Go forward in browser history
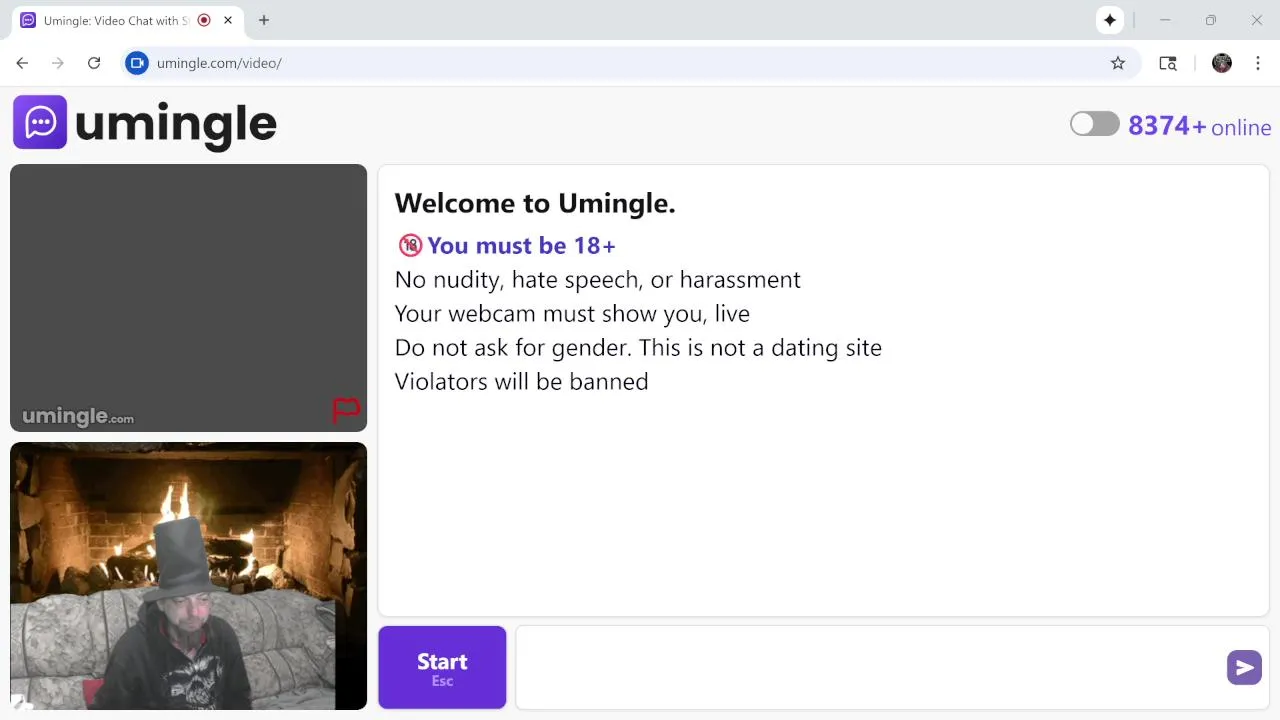This screenshot has width=1280, height=720. point(58,63)
